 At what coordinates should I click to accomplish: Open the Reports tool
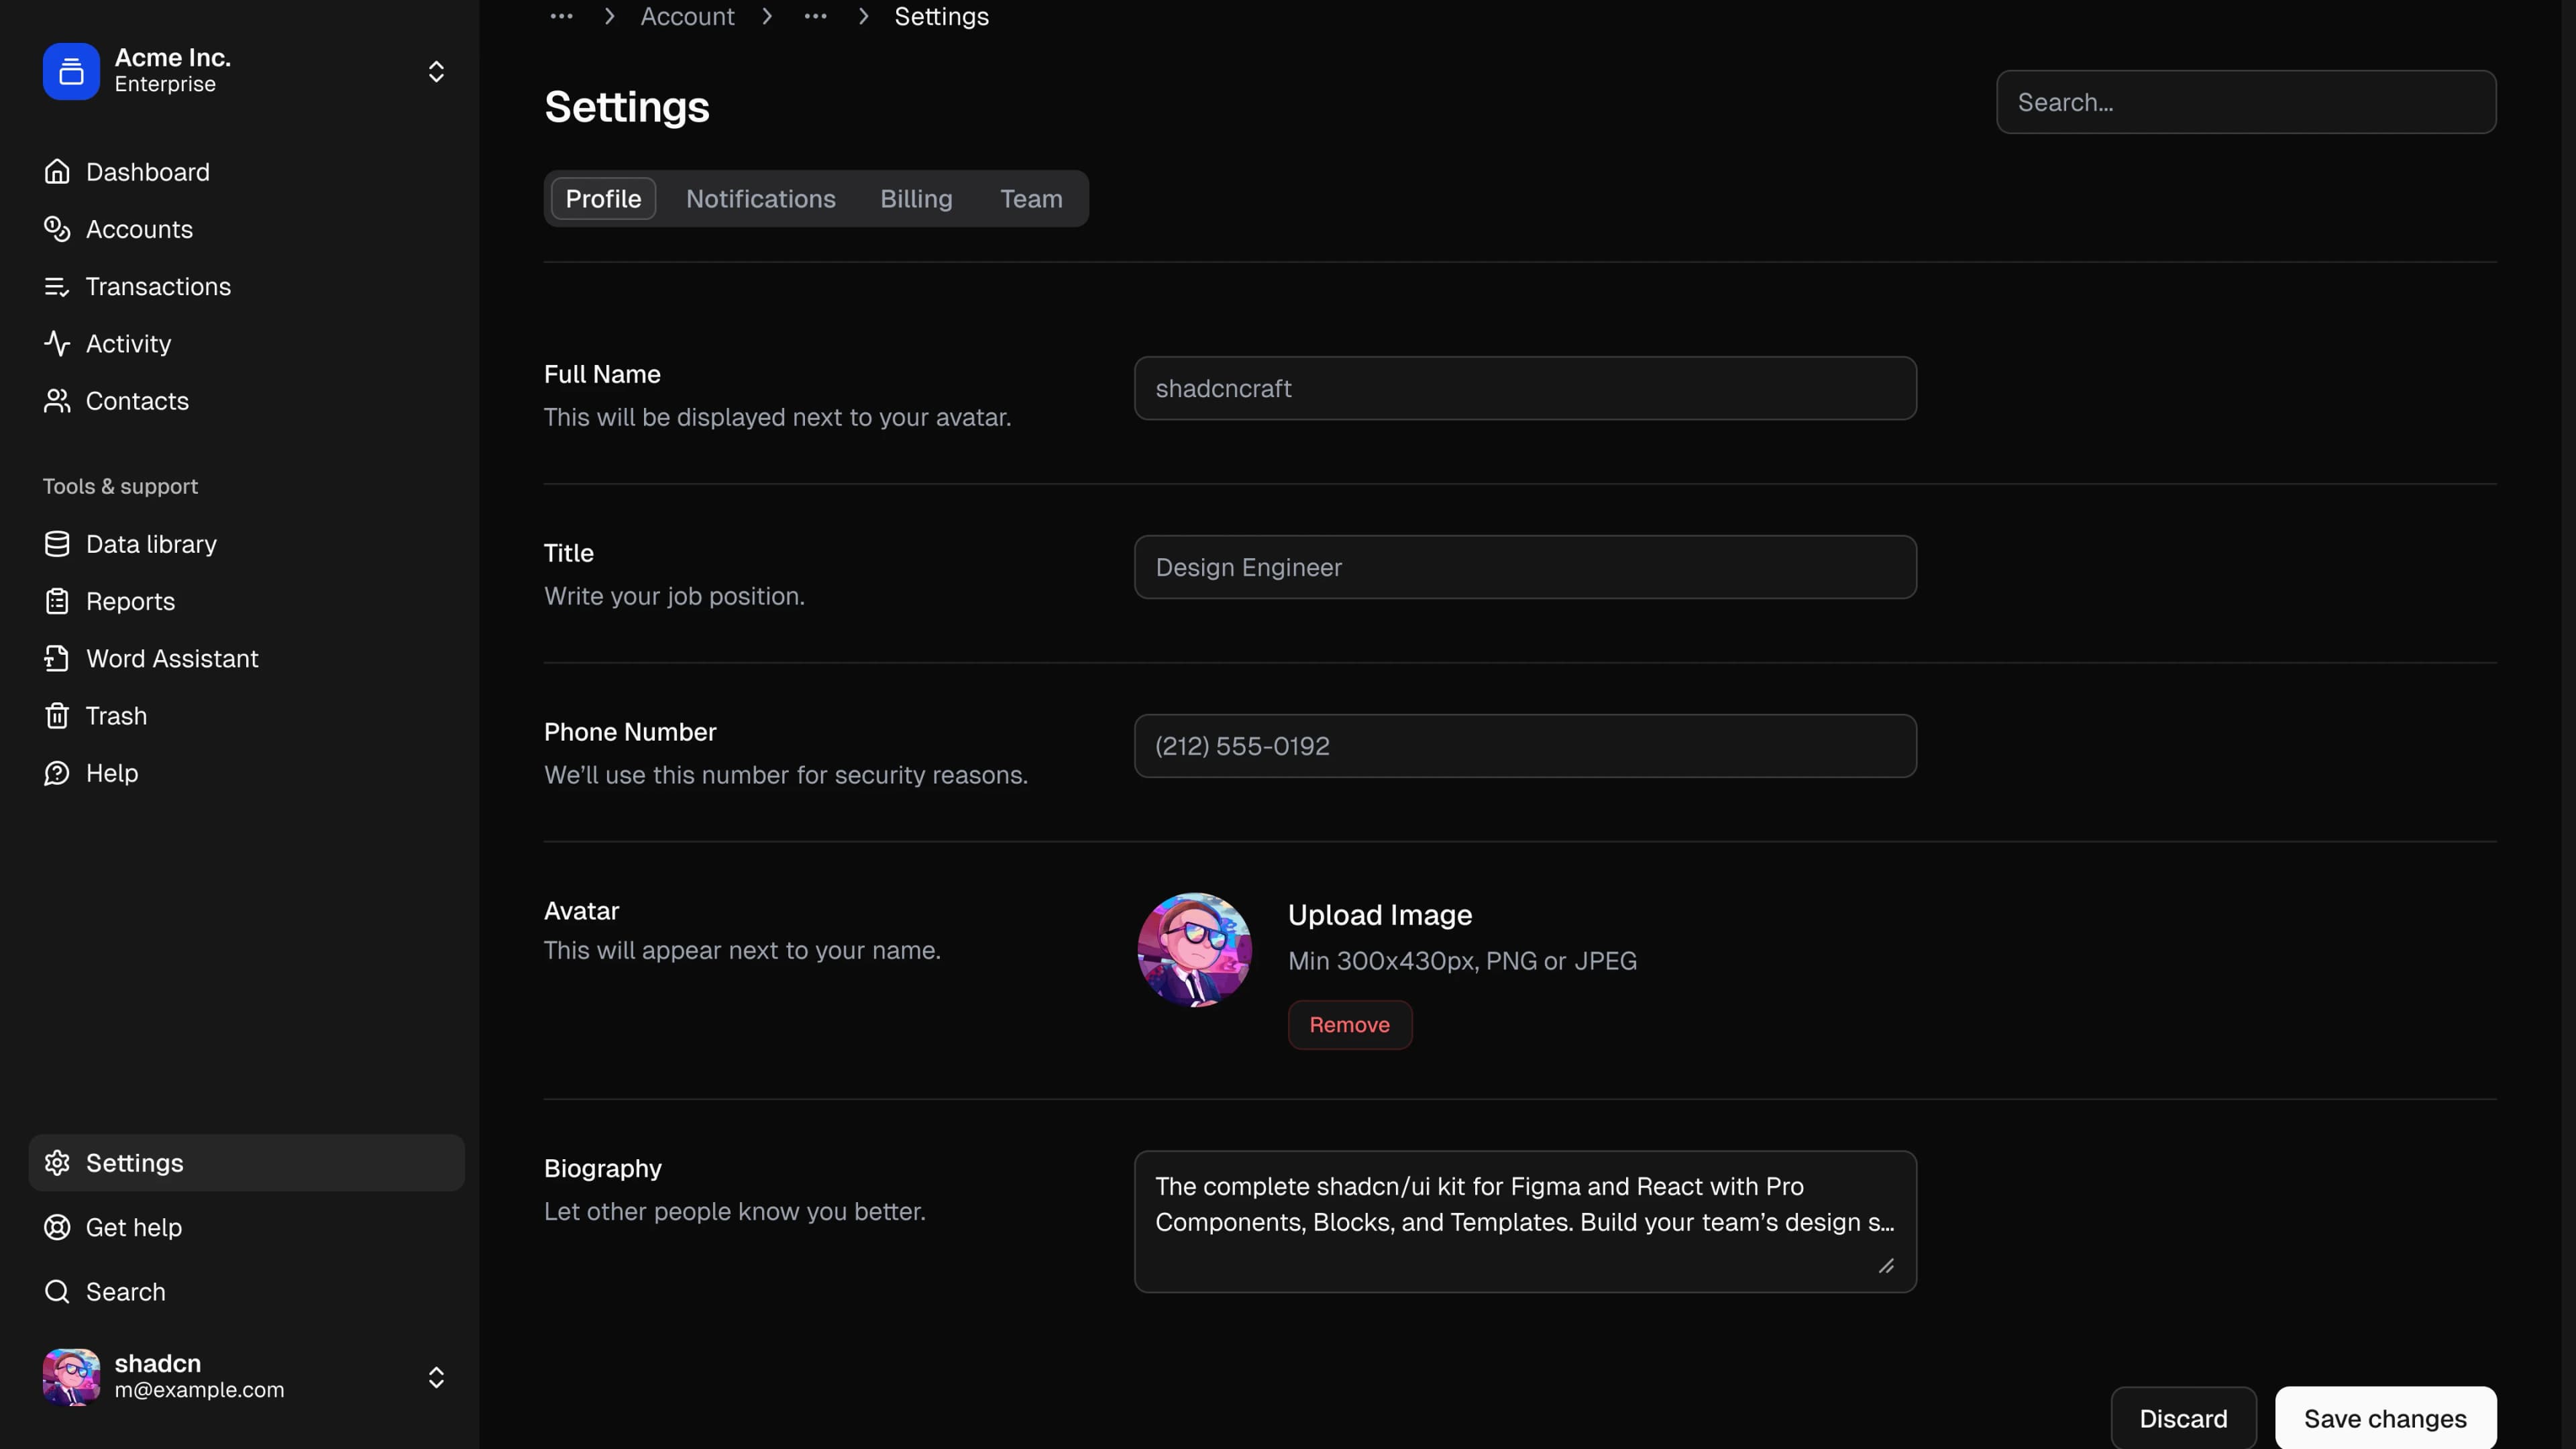pyautogui.click(x=131, y=601)
